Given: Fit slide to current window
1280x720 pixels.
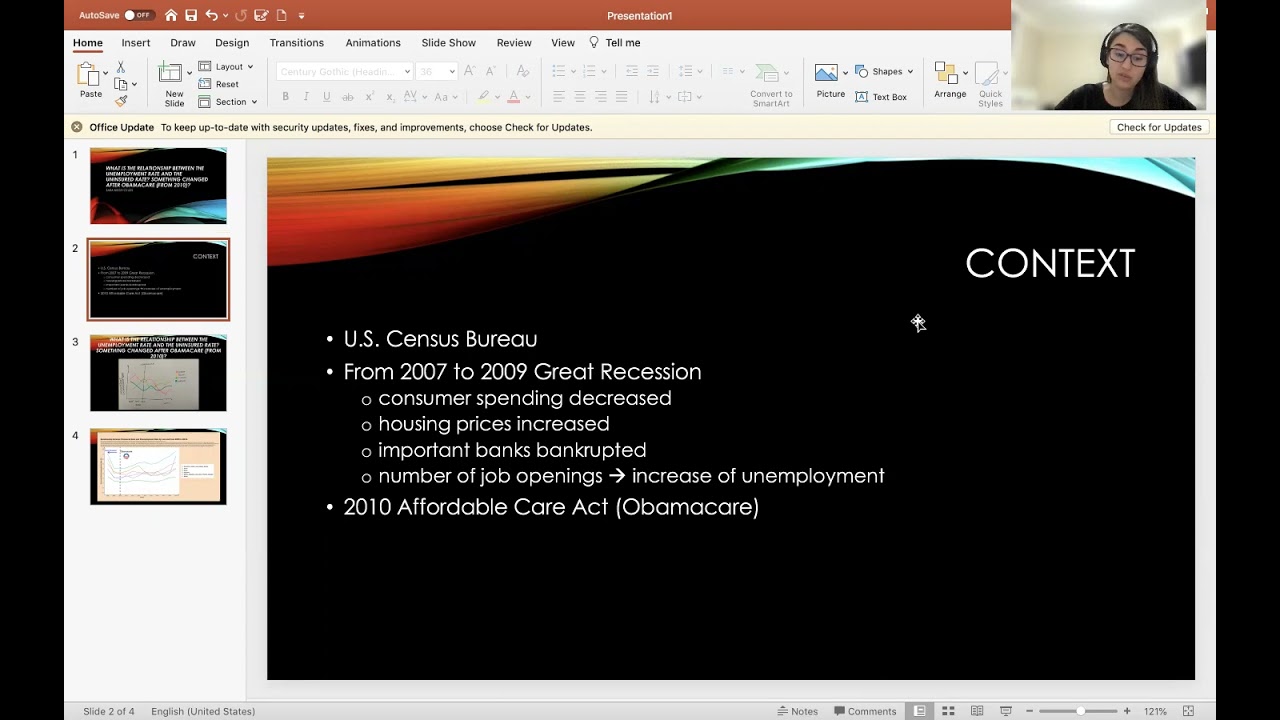Looking at the screenshot, I should (1188, 711).
